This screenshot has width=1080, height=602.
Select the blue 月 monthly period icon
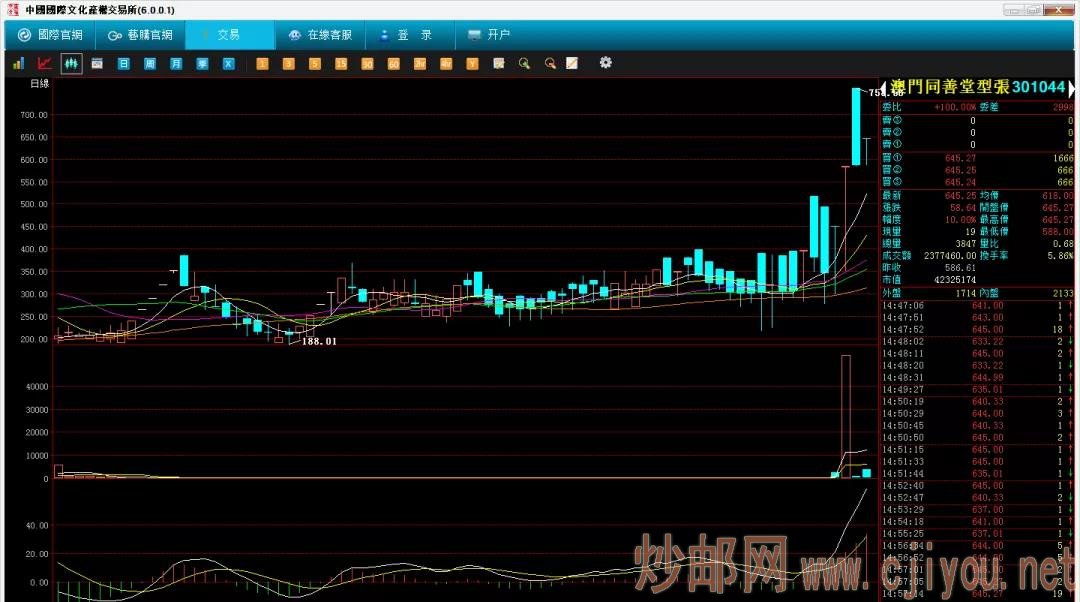click(176, 63)
